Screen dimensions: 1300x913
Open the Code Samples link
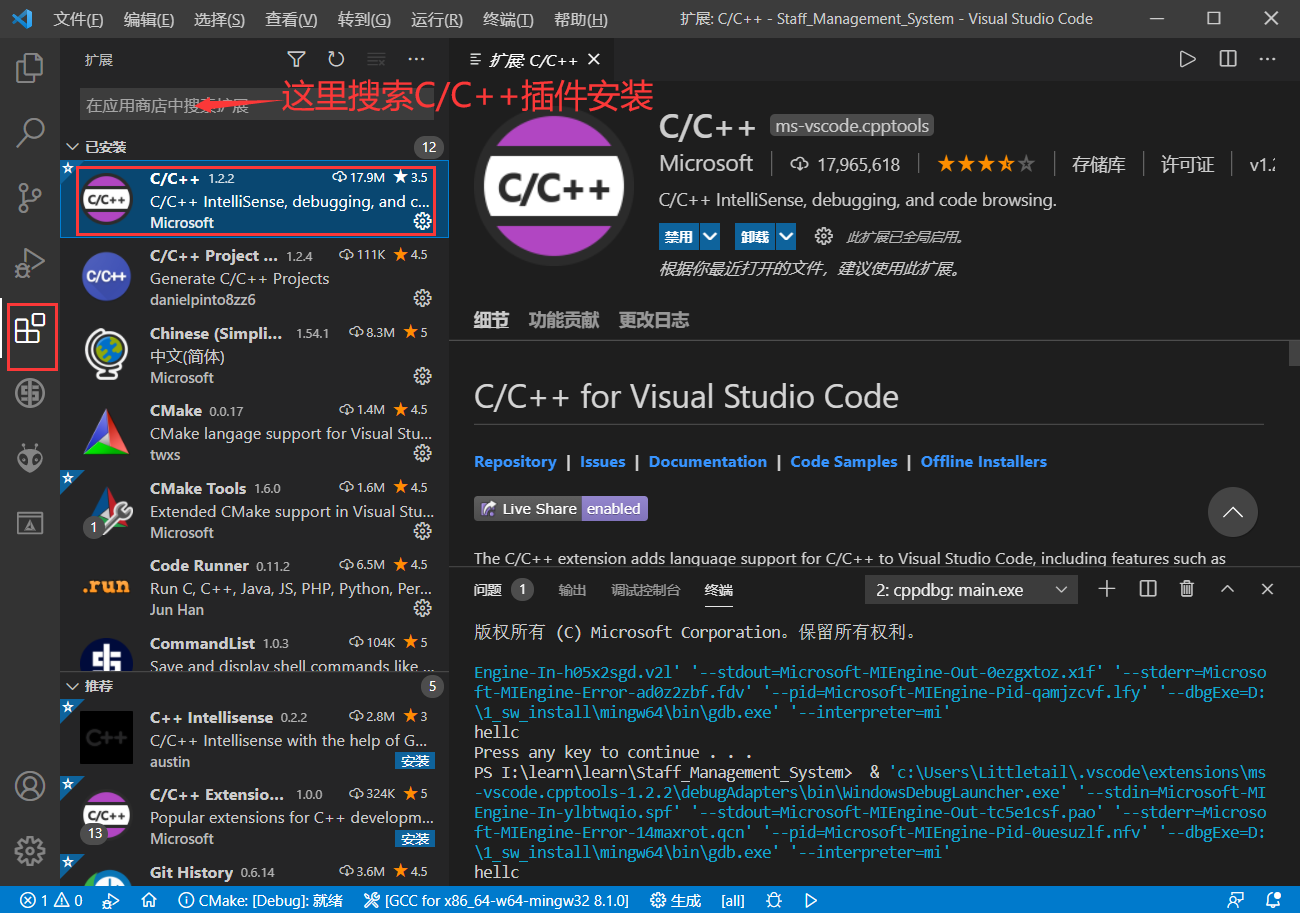tap(844, 461)
